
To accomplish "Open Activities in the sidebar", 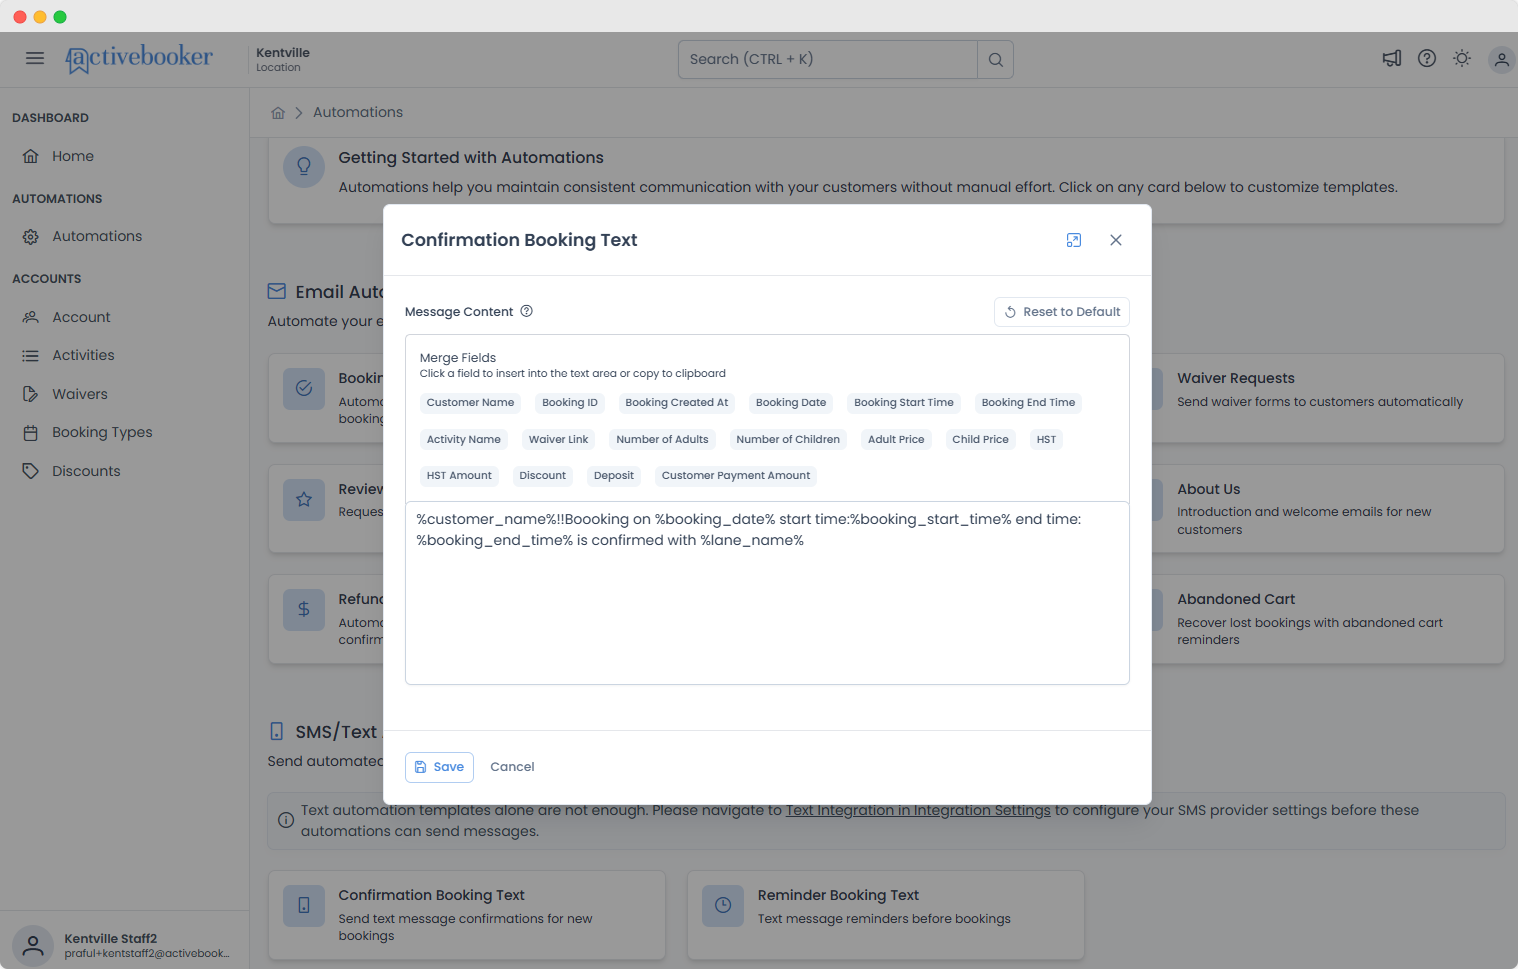I will pyautogui.click(x=83, y=355).
